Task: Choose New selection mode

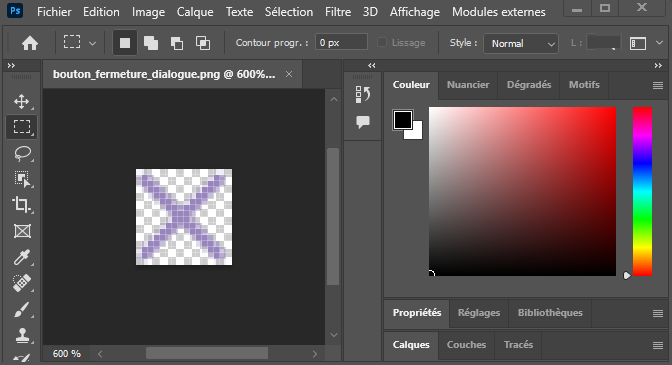Action: (125, 43)
